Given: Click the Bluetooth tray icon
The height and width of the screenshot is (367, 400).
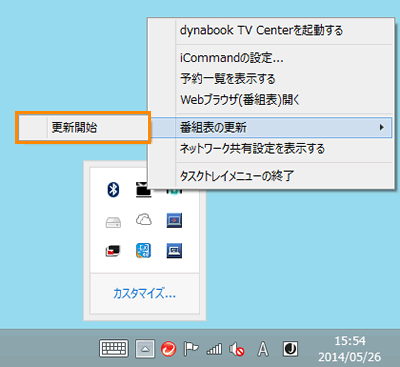Looking at the screenshot, I should (113, 190).
